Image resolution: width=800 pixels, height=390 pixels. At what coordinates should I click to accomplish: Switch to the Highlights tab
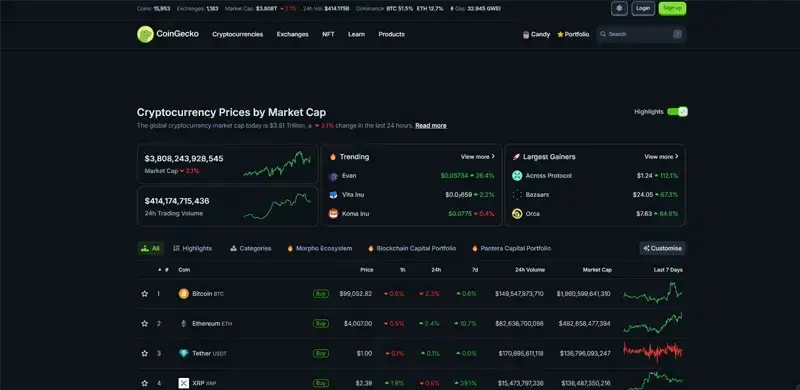click(192, 249)
